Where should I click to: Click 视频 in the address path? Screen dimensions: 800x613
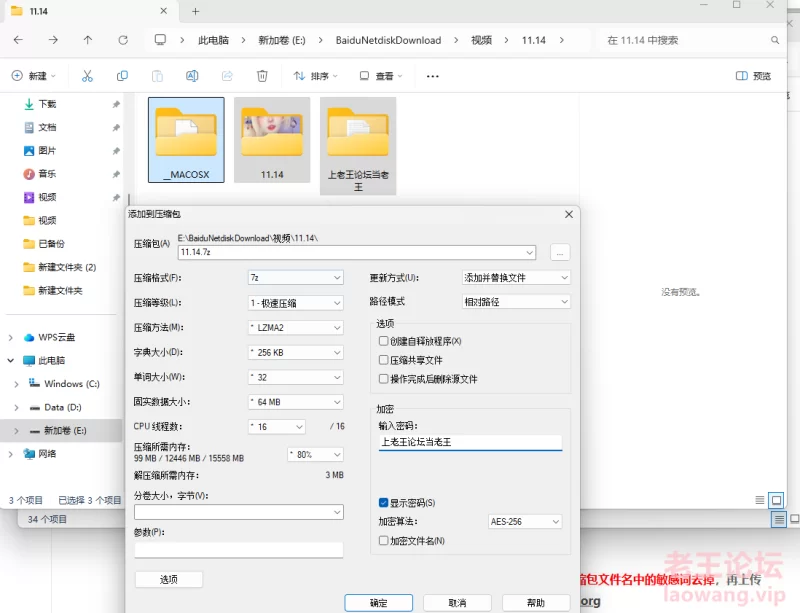481,40
